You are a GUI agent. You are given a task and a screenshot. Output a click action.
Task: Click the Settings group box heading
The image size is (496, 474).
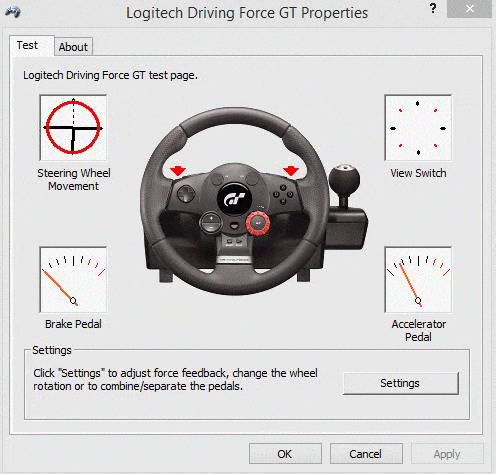[52, 350]
